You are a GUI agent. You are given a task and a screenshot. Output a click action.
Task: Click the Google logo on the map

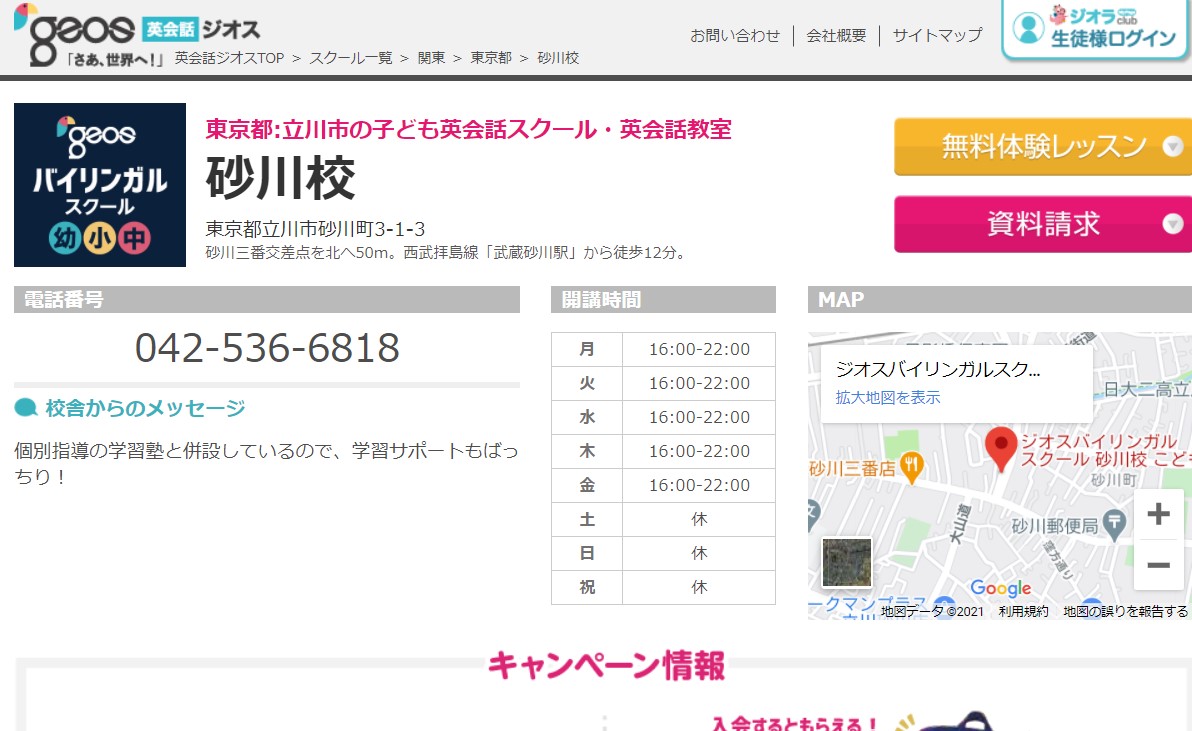tap(1000, 587)
